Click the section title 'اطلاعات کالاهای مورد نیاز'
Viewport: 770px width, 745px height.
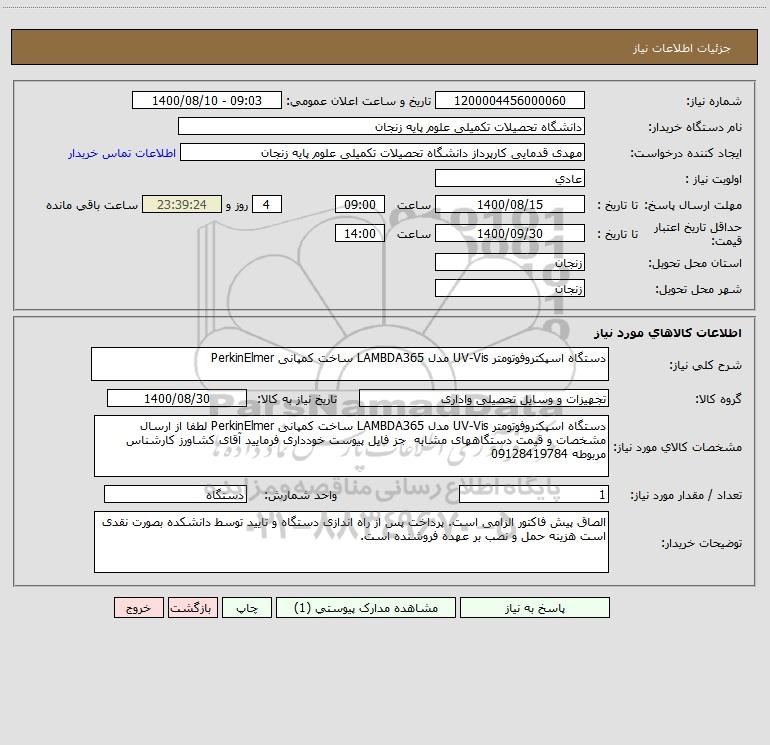668,333
